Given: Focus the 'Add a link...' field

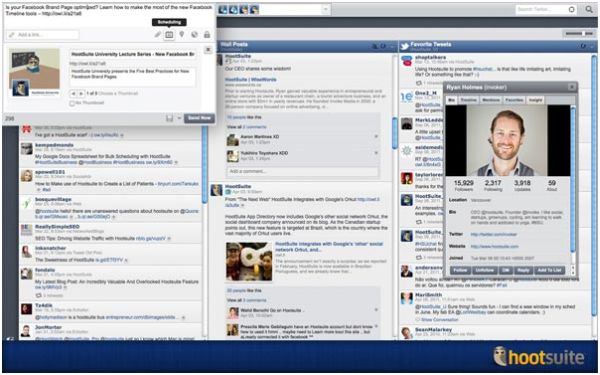Looking at the screenshot, I should coord(43,35).
